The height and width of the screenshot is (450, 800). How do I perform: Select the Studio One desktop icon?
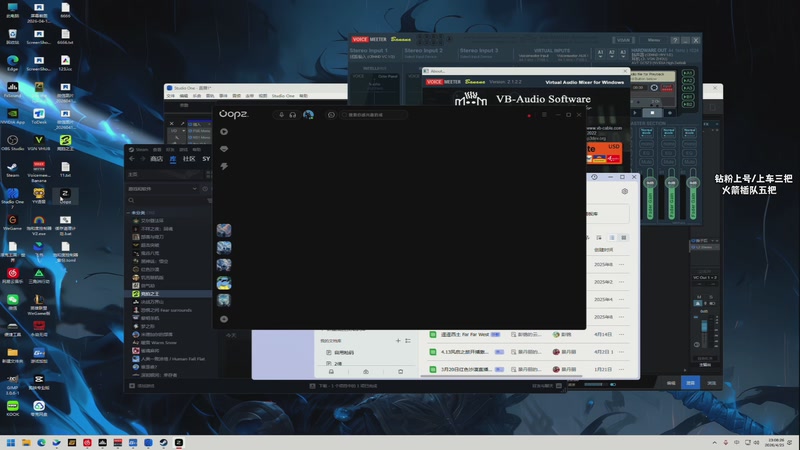coord(13,197)
